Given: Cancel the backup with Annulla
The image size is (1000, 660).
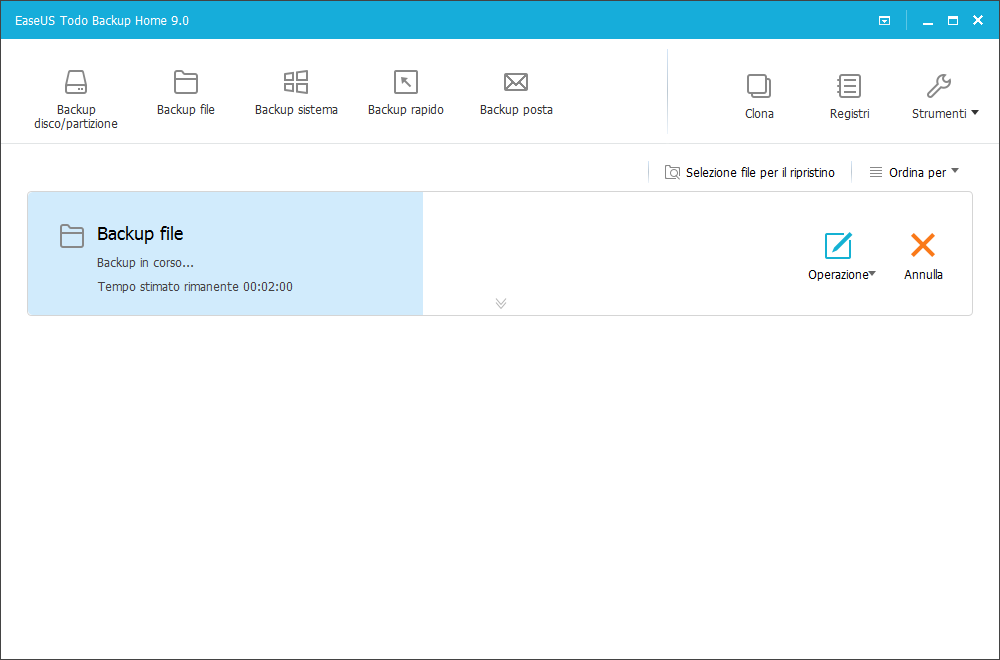Looking at the screenshot, I should (923, 256).
